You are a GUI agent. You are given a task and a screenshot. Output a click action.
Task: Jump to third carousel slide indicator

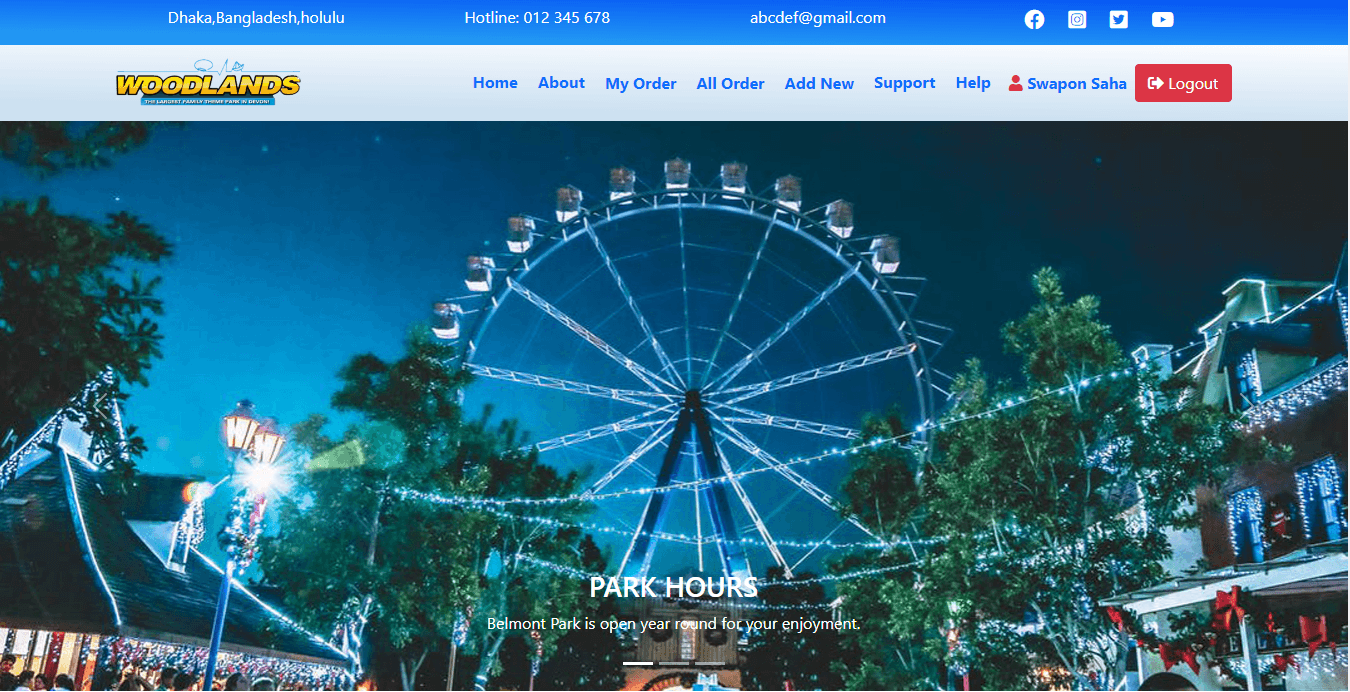click(710, 663)
